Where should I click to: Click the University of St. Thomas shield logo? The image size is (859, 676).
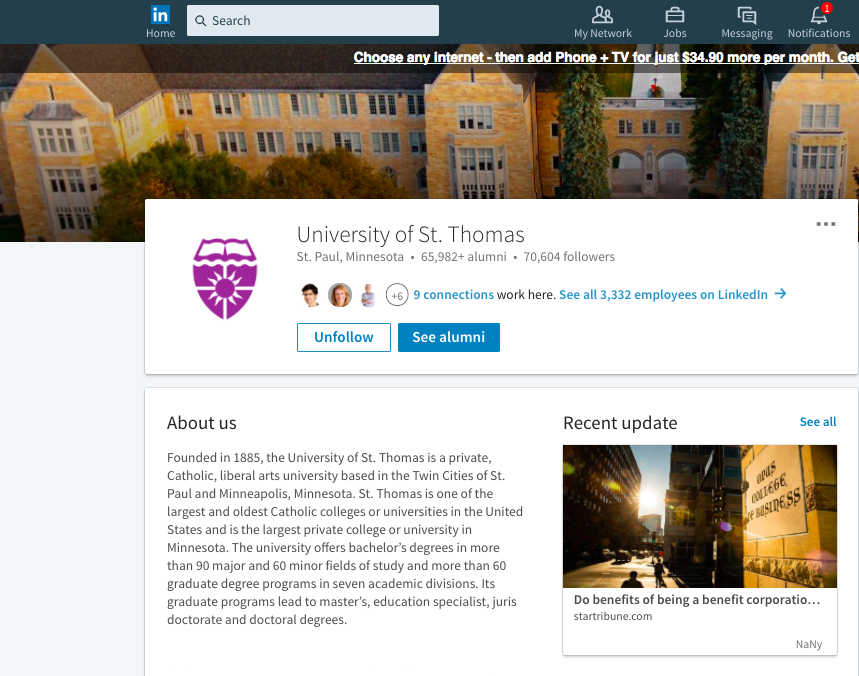(225, 278)
